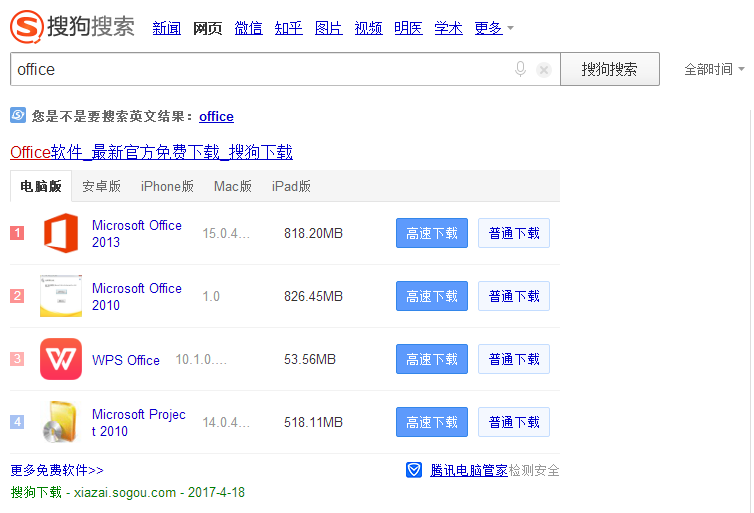Open the Microsoft Office 2010 link
The height and width of the screenshot is (513, 754).
point(137,297)
